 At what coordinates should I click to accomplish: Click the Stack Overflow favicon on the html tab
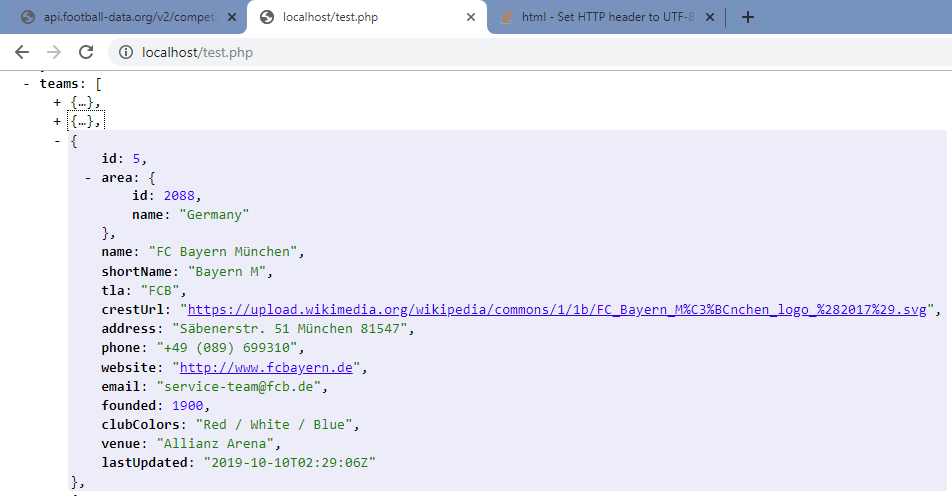tap(506, 17)
